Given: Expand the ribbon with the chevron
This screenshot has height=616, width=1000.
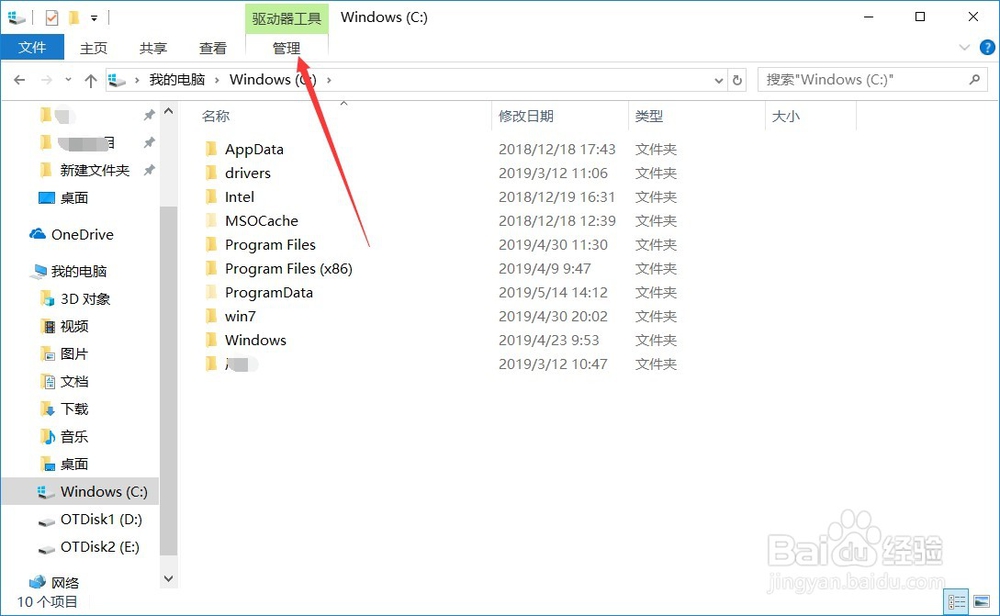Looking at the screenshot, I should coord(964,47).
